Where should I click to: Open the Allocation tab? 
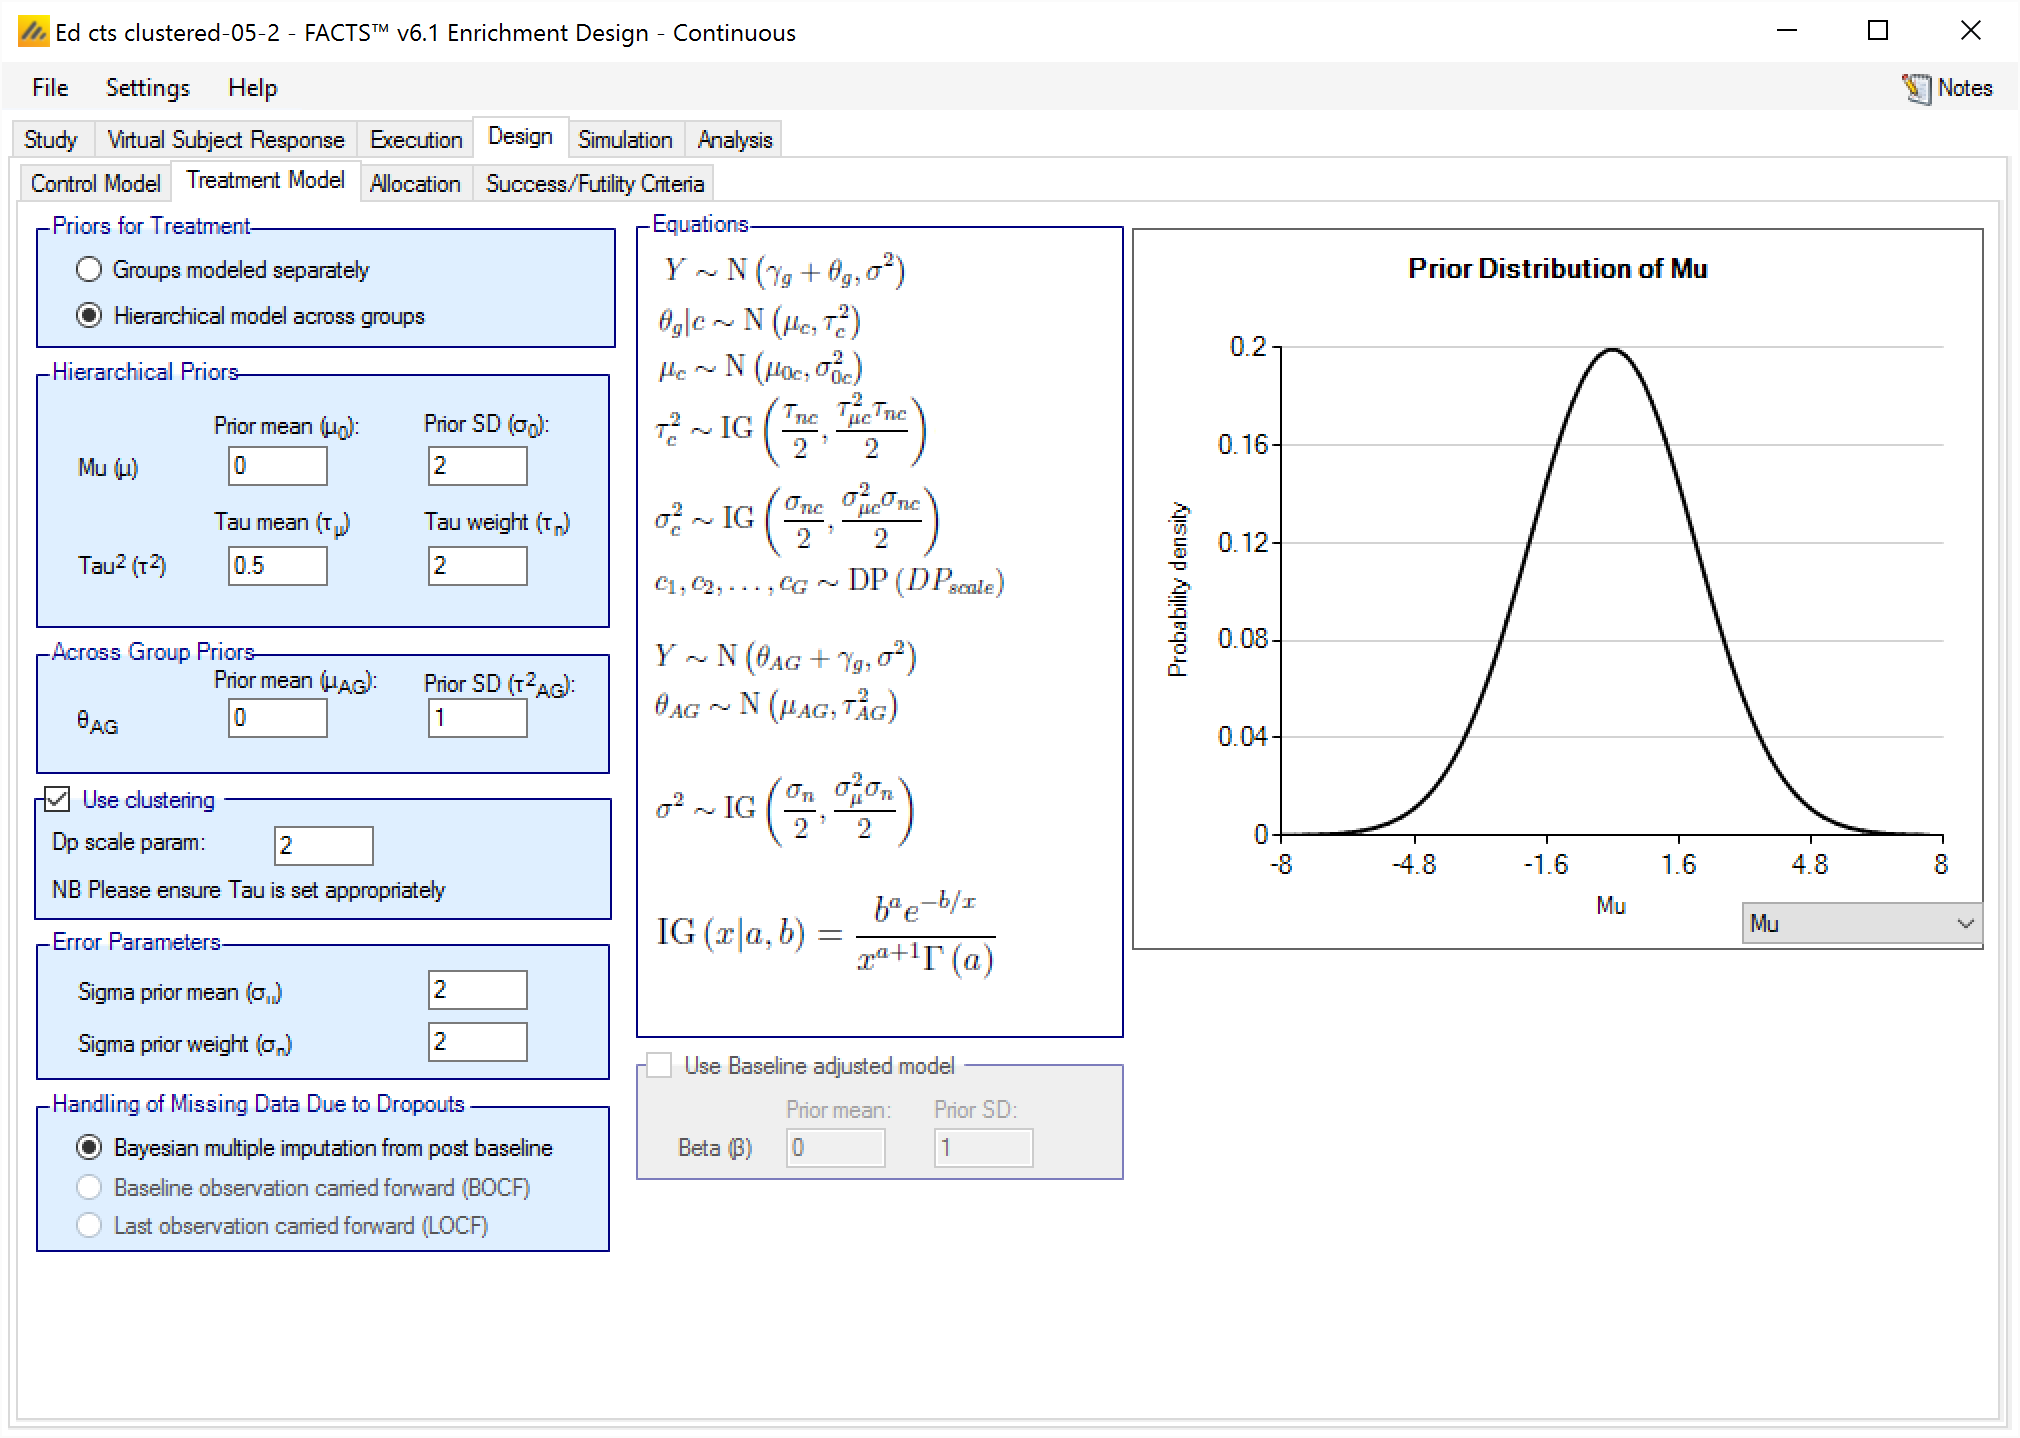pyautogui.click(x=414, y=184)
